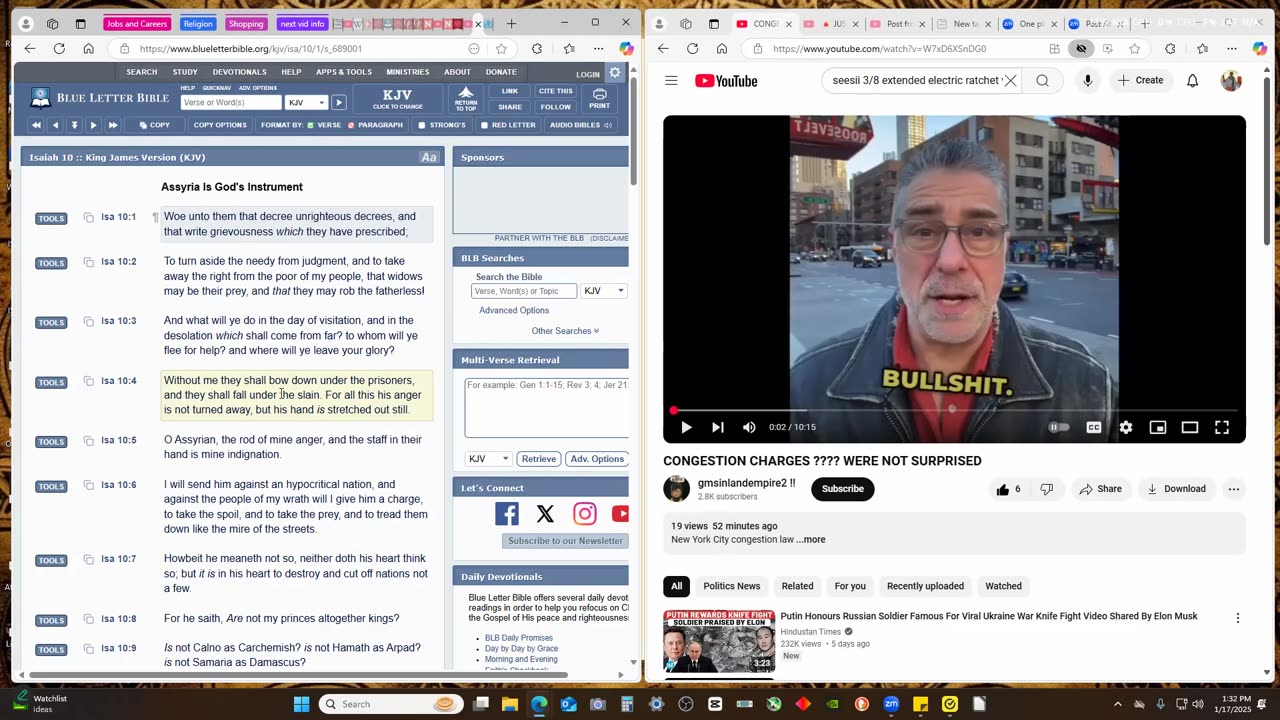The width and height of the screenshot is (1280, 720).
Task: Expand Other Searches section
Action: pos(565,331)
